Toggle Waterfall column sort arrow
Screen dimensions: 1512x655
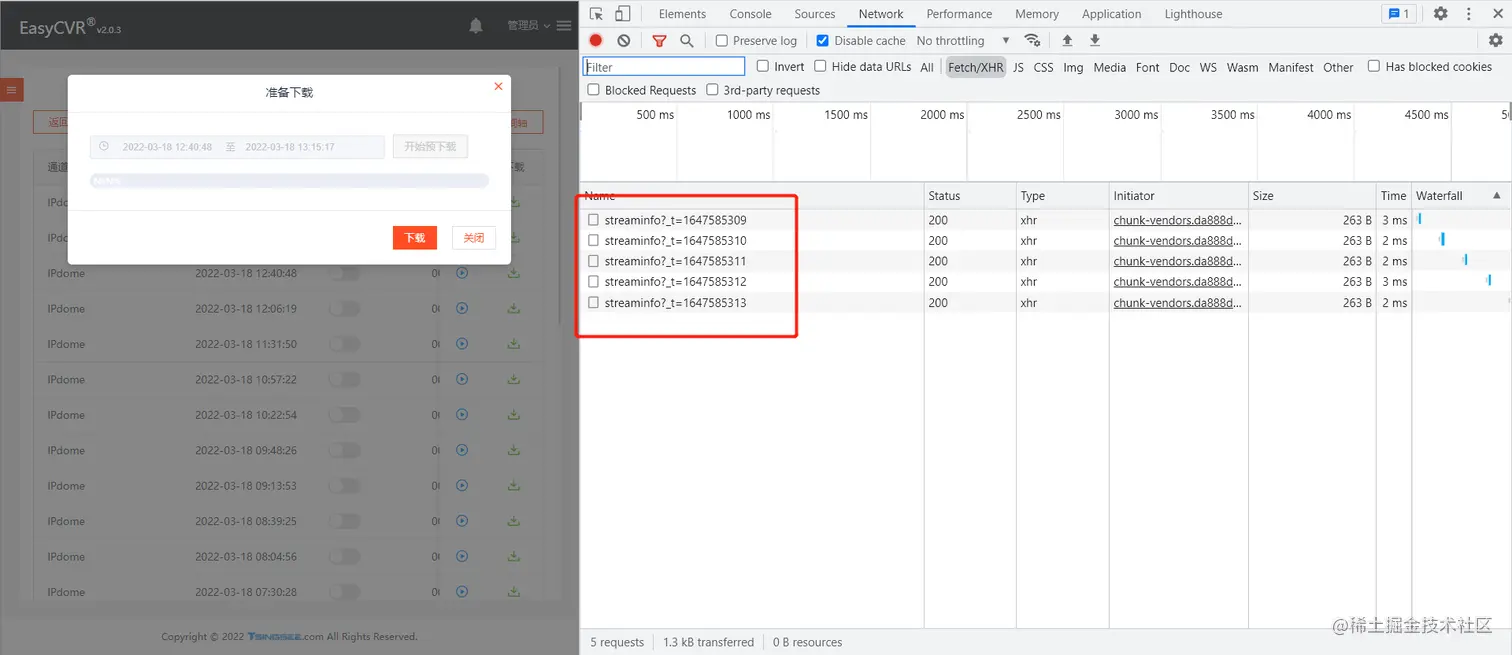pyautogui.click(x=1497, y=196)
